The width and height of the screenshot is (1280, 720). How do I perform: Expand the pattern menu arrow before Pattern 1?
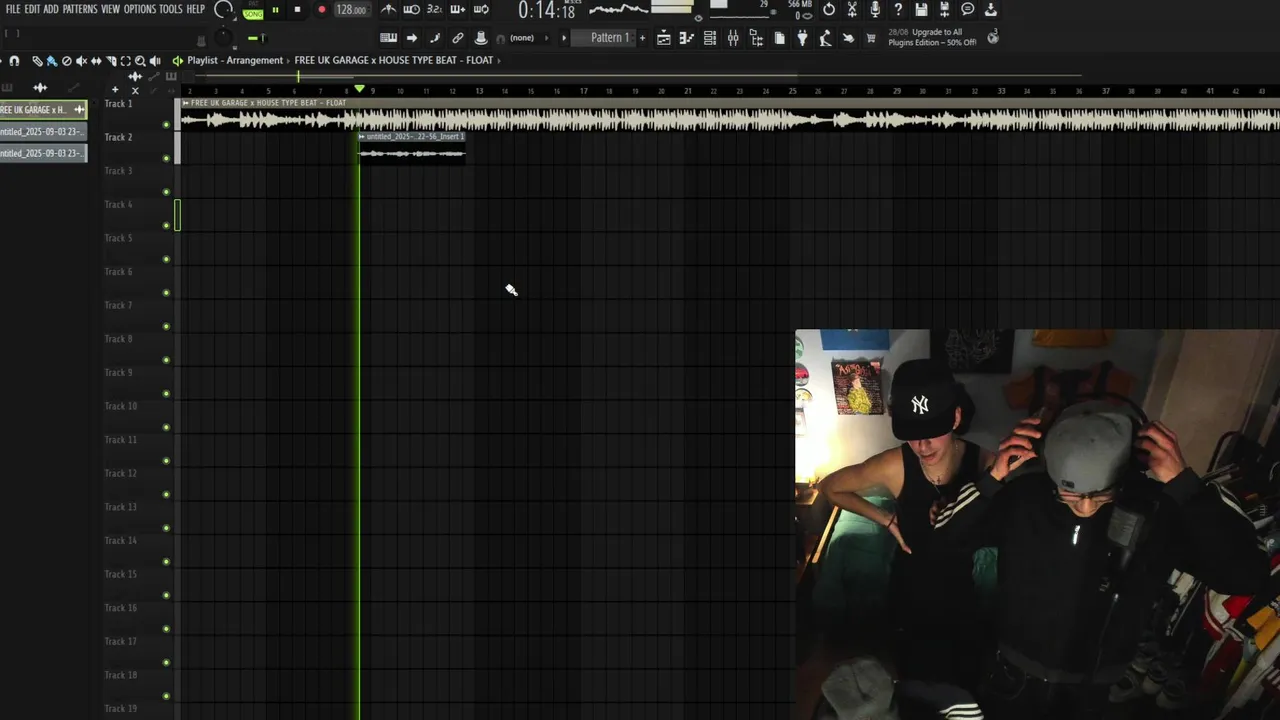coord(564,38)
